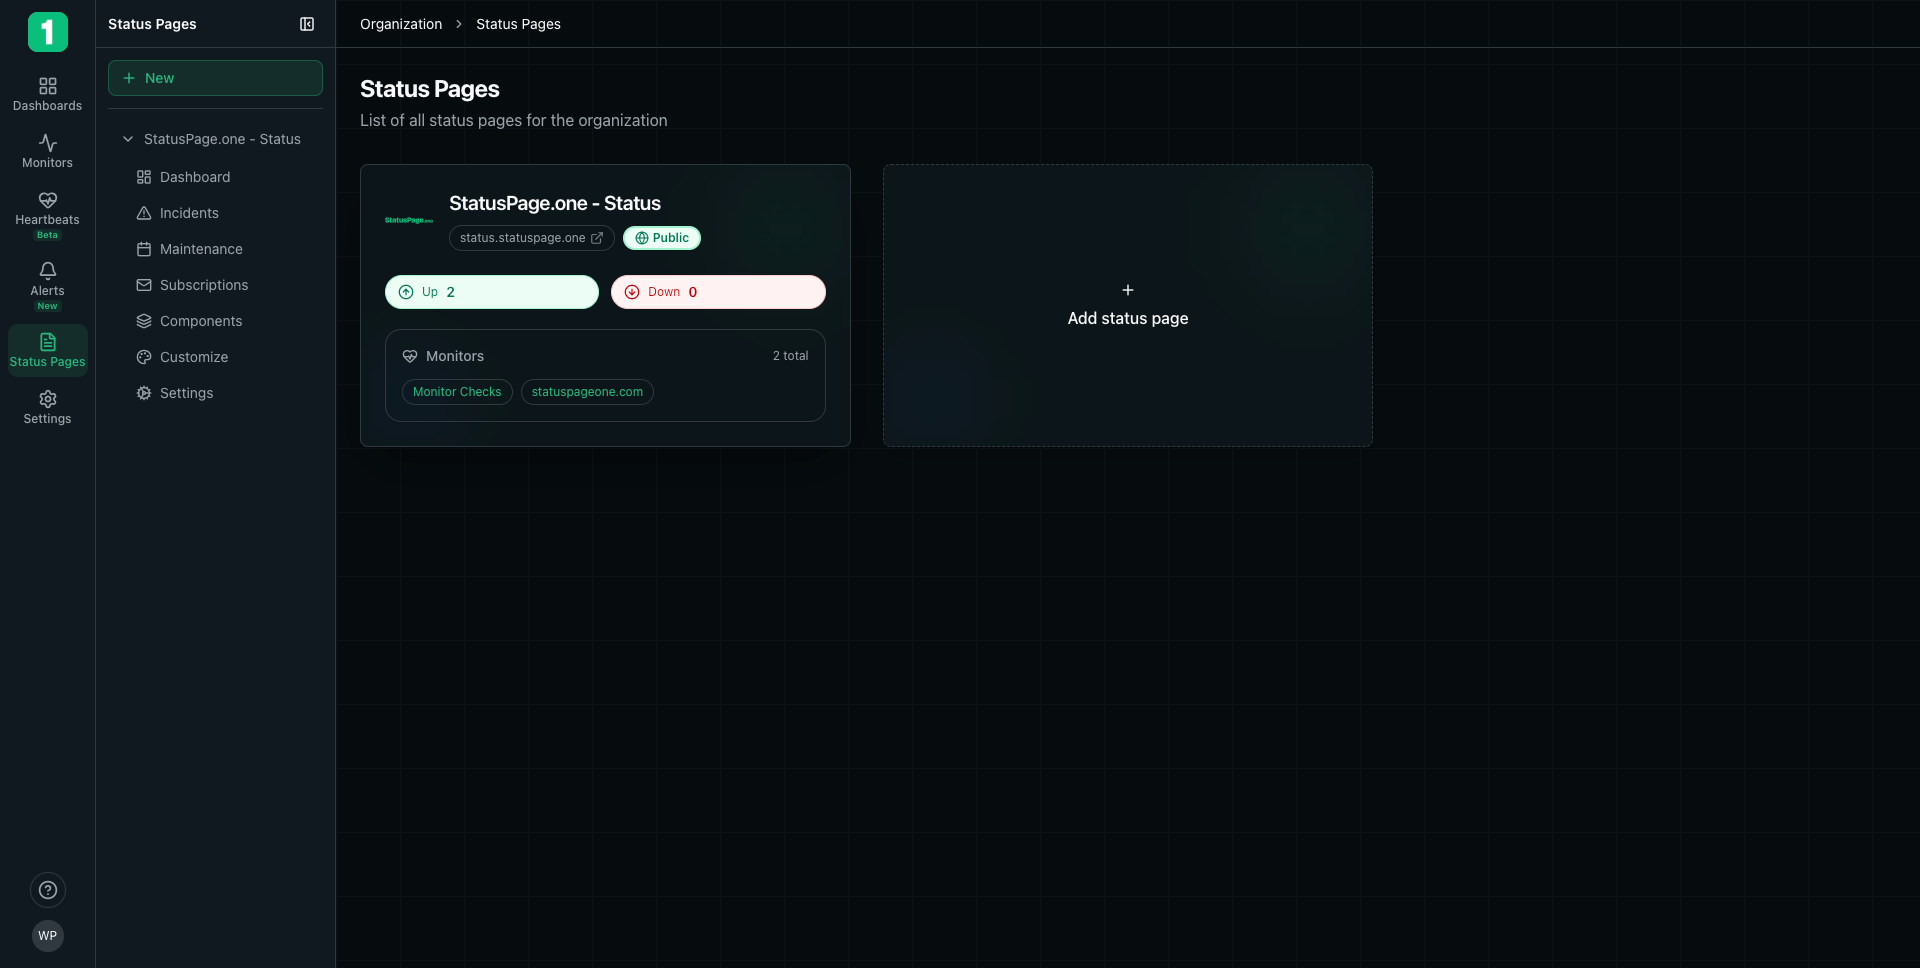Screen dimensions: 1920x968
Task: Open the Monitors section from sidebar
Action: 47,151
